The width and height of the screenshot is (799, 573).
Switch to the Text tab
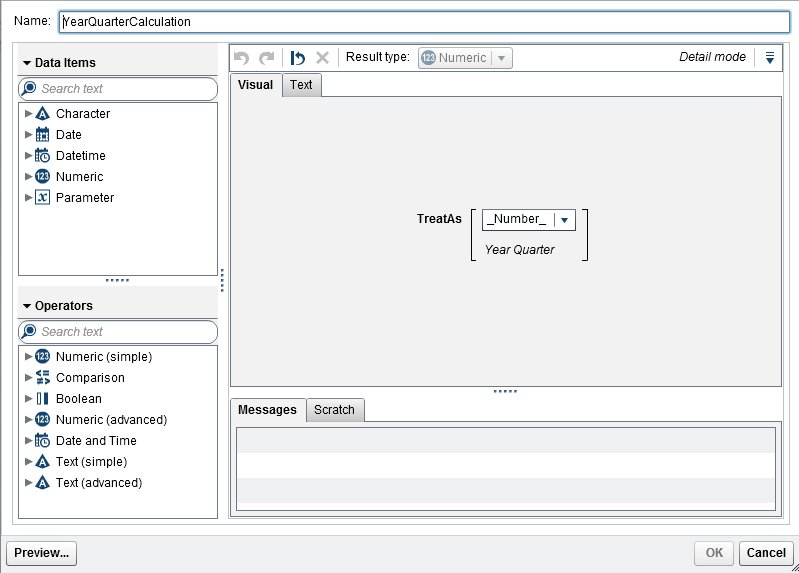pyautogui.click(x=301, y=85)
